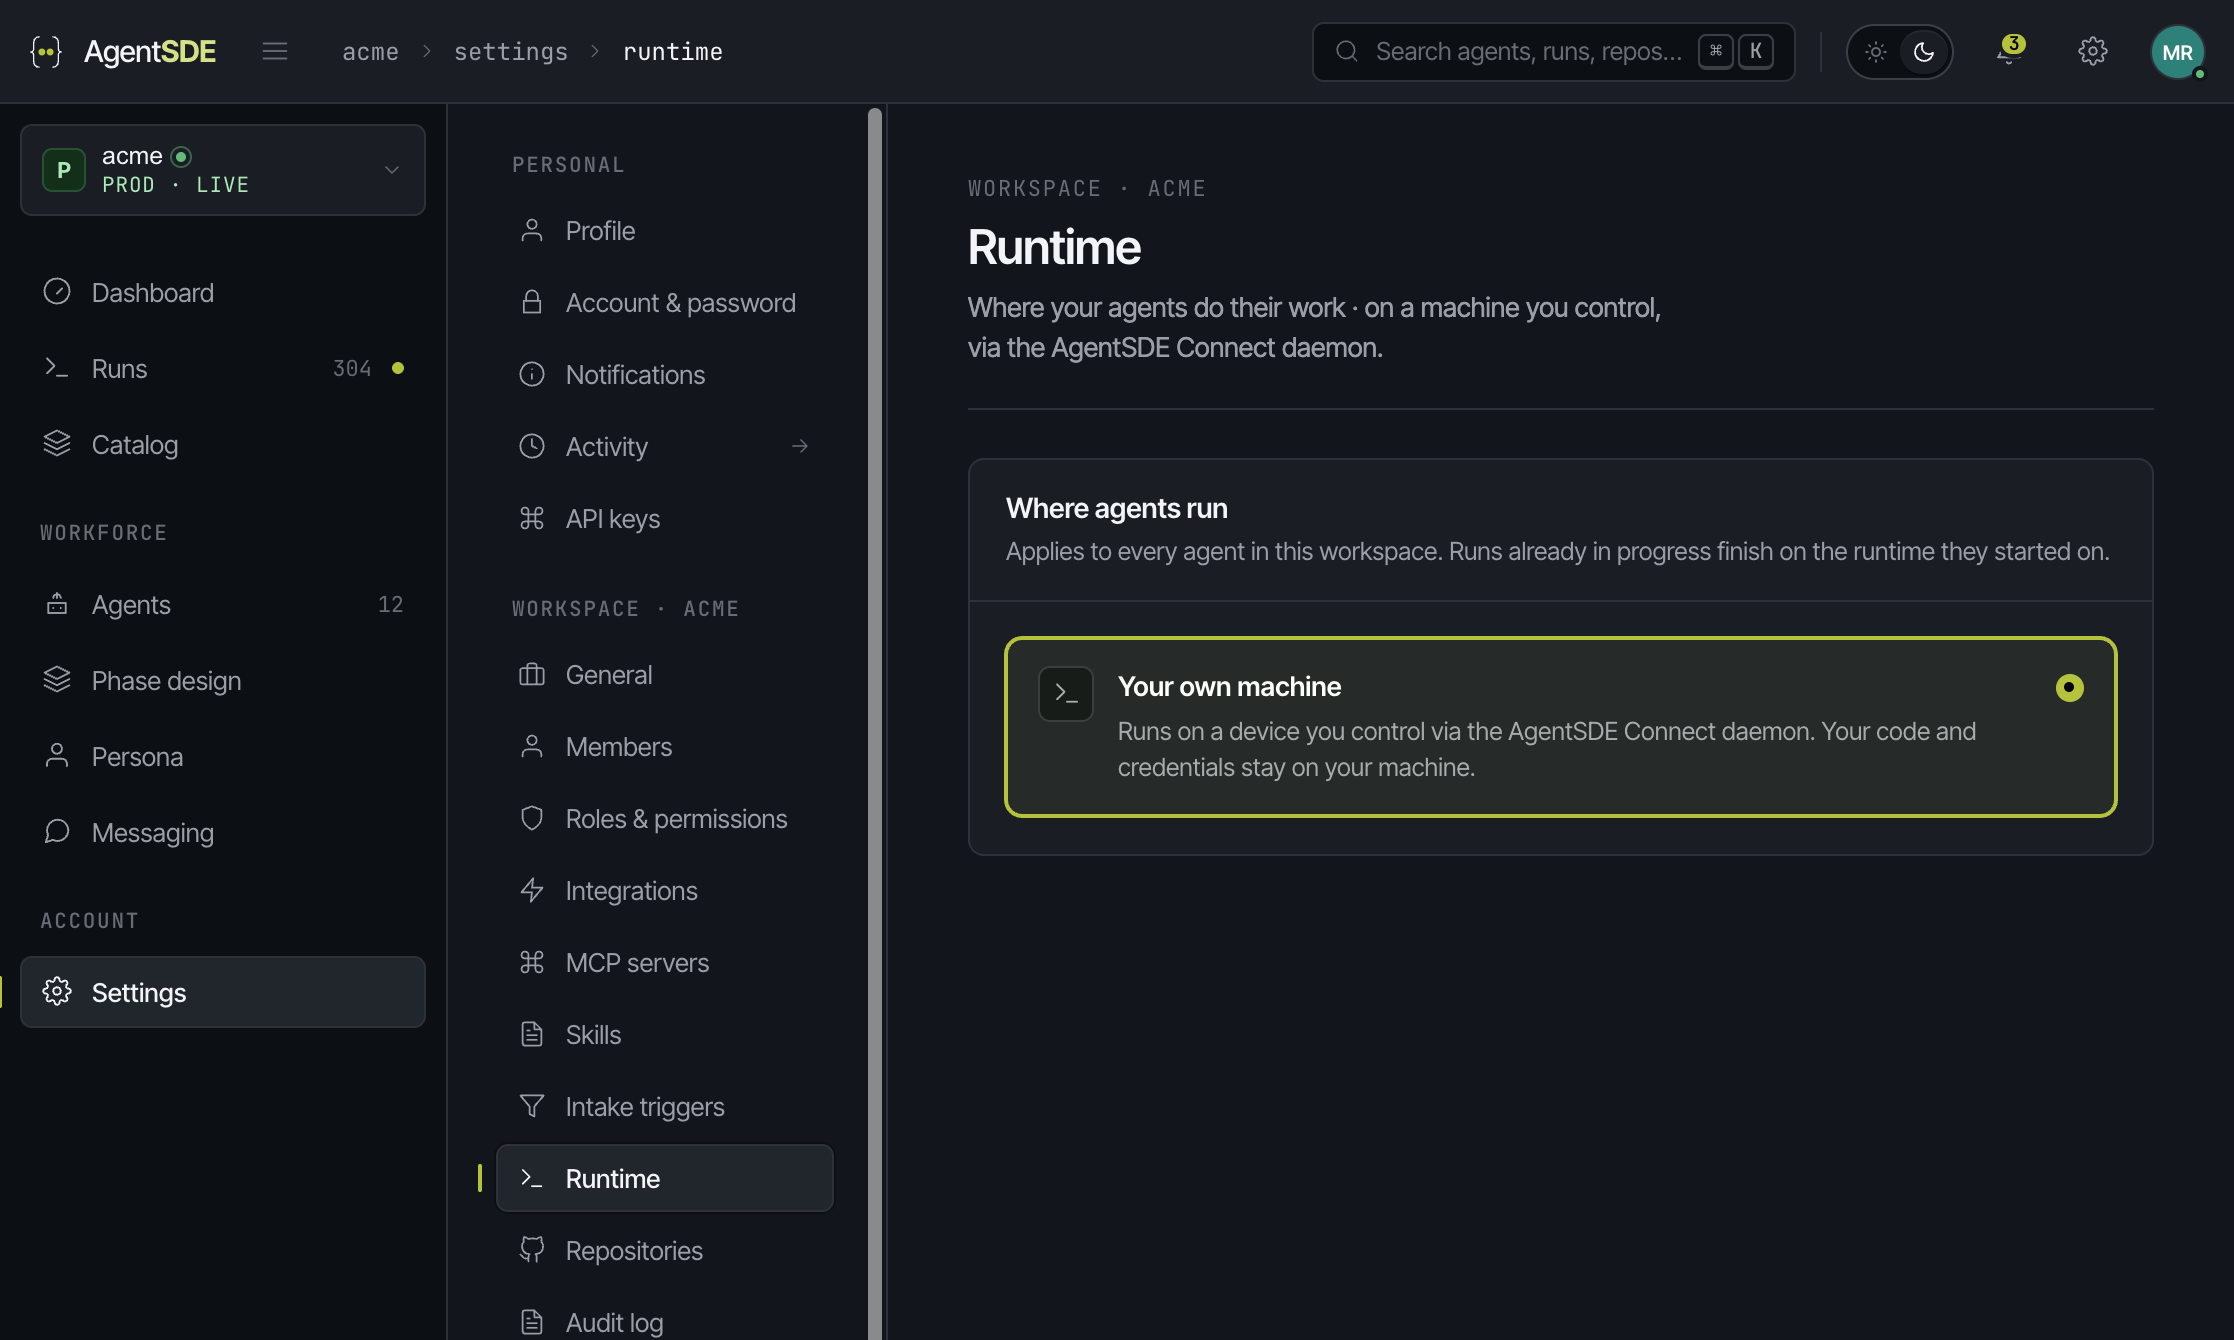2234x1340 pixels.
Task: Open Profile settings
Action: click(x=665, y=231)
